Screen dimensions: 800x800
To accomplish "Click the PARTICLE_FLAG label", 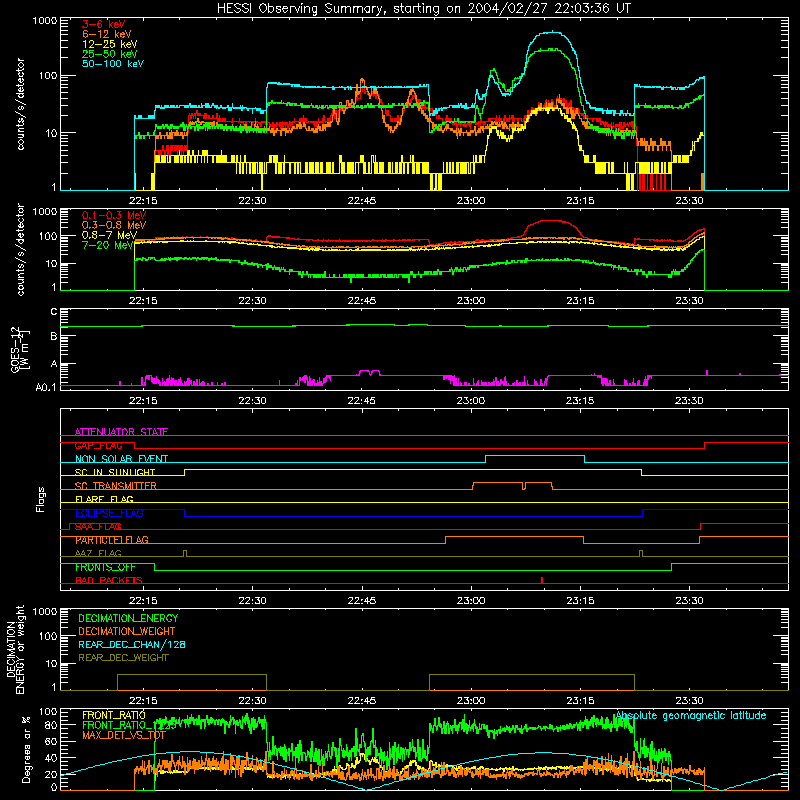I will point(112,540).
